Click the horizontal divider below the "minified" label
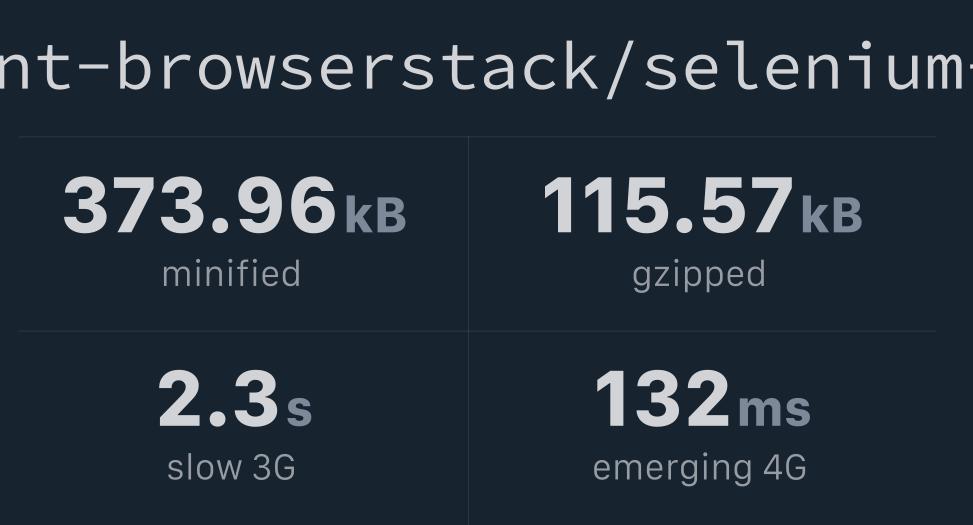Image resolution: width=973 pixels, height=525 pixels. [240, 331]
